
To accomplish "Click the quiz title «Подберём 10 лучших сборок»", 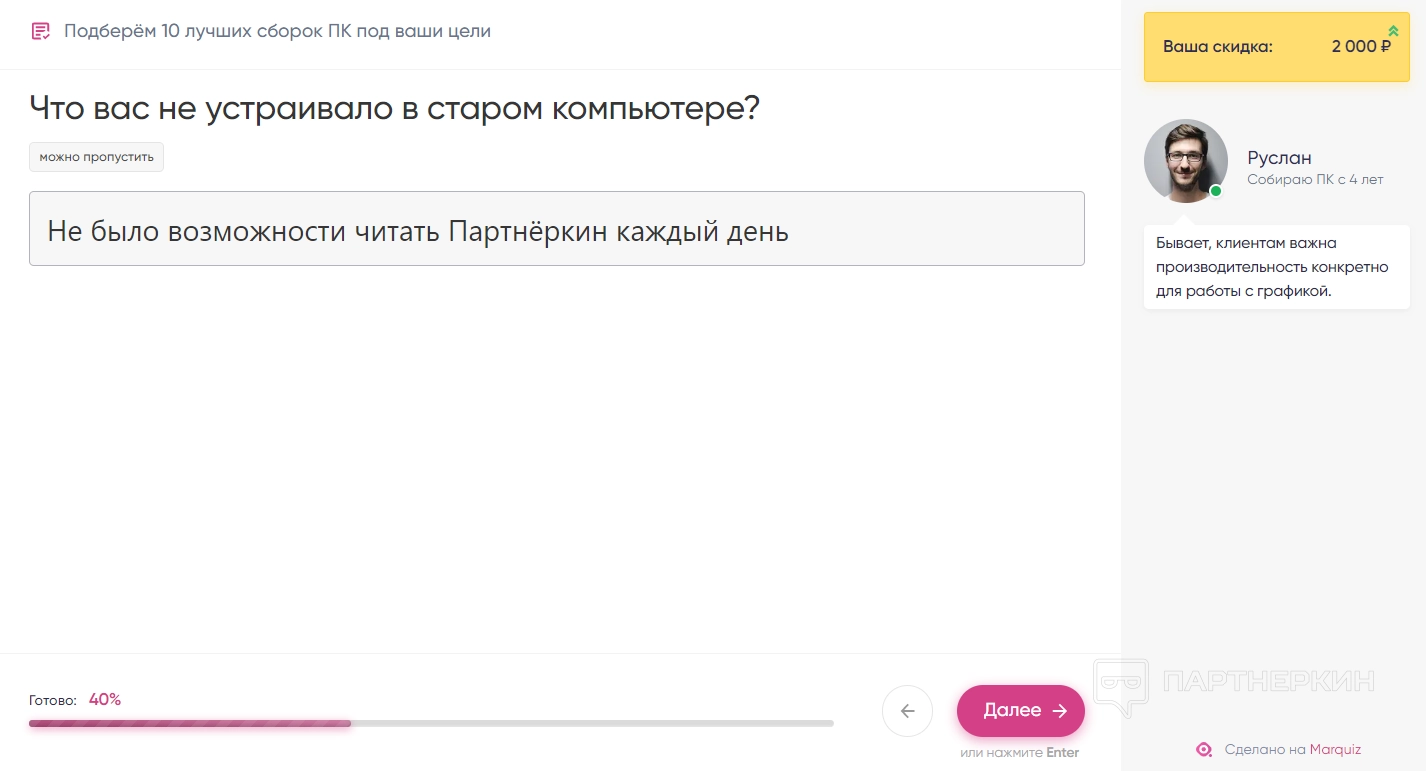I will [277, 31].
